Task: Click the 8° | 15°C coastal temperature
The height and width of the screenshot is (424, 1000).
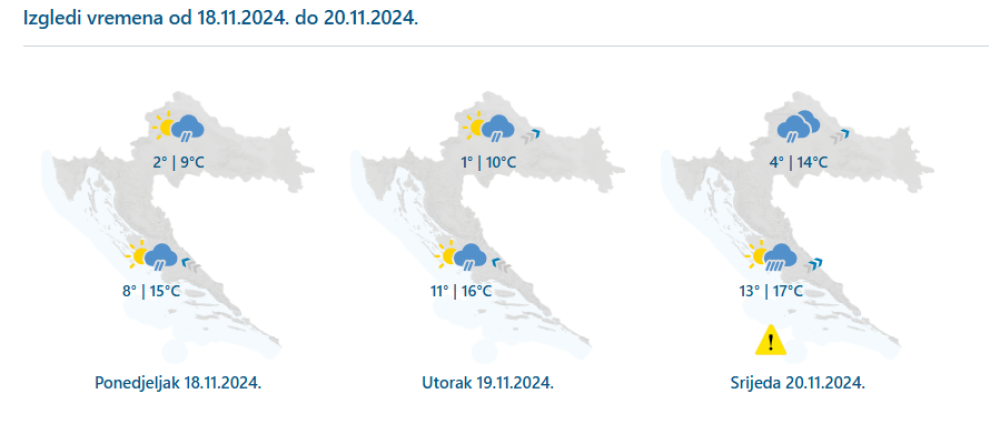Action: point(151,291)
